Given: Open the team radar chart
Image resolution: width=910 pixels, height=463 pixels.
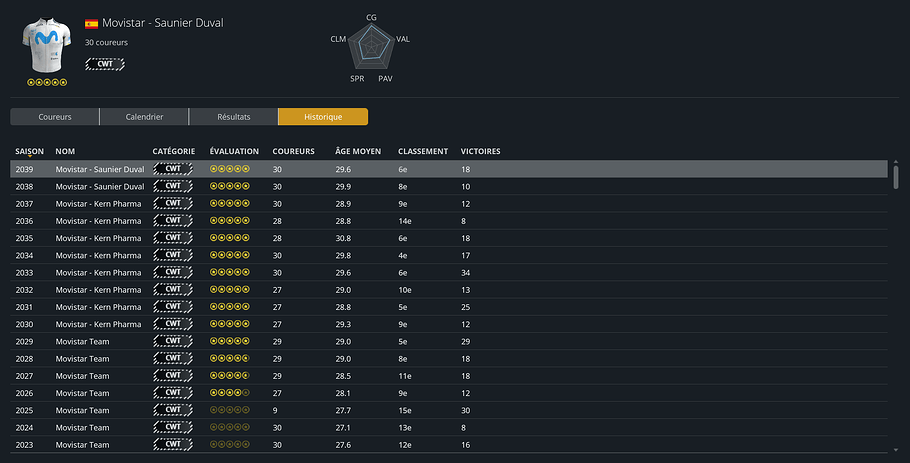Looking at the screenshot, I should coord(371,45).
